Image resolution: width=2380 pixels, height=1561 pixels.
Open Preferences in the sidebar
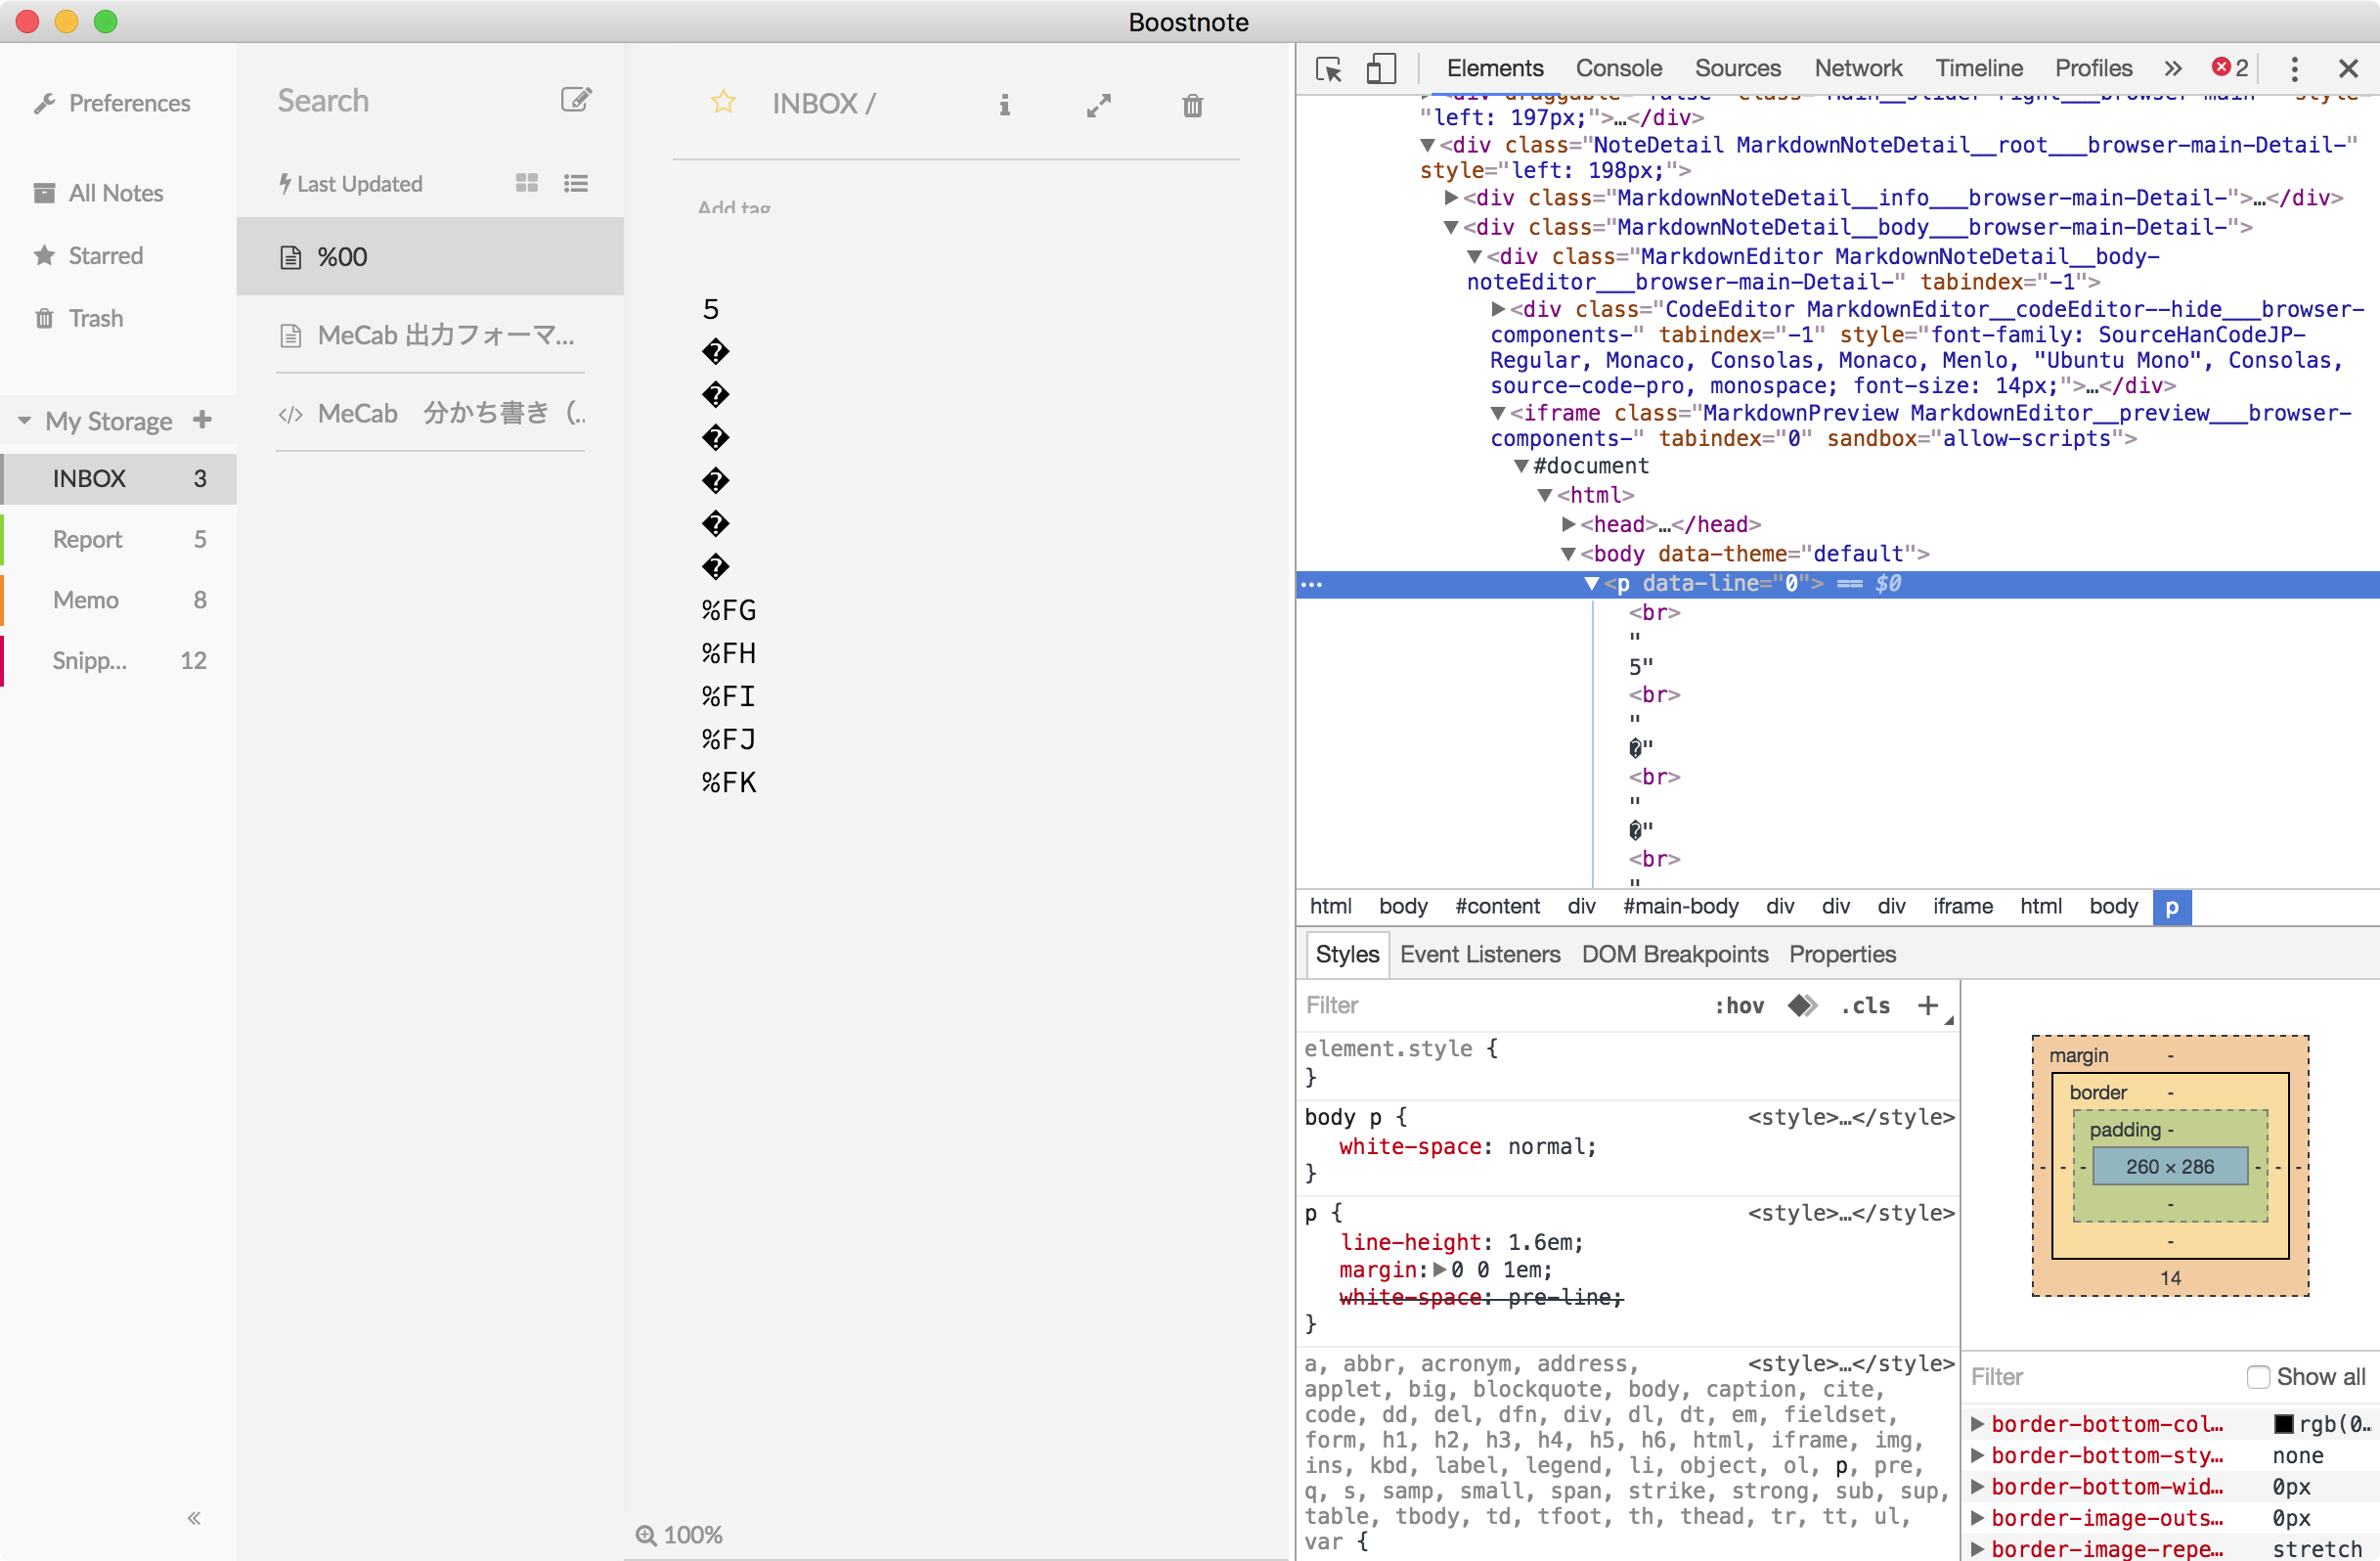click(x=128, y=103)
